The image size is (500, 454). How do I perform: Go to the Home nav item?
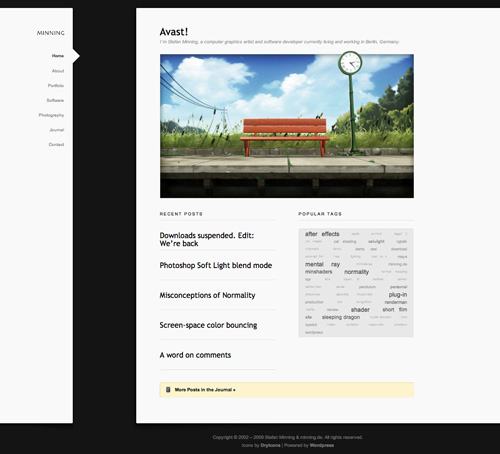pos(58,56)
